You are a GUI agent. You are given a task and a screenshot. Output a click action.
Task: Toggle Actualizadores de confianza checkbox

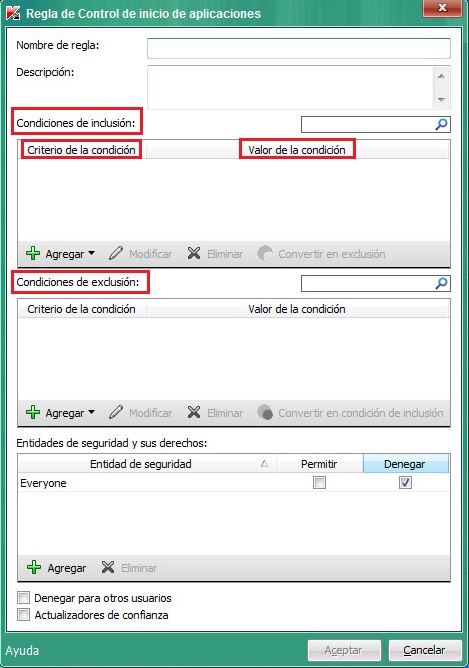(x=23, y=615)
